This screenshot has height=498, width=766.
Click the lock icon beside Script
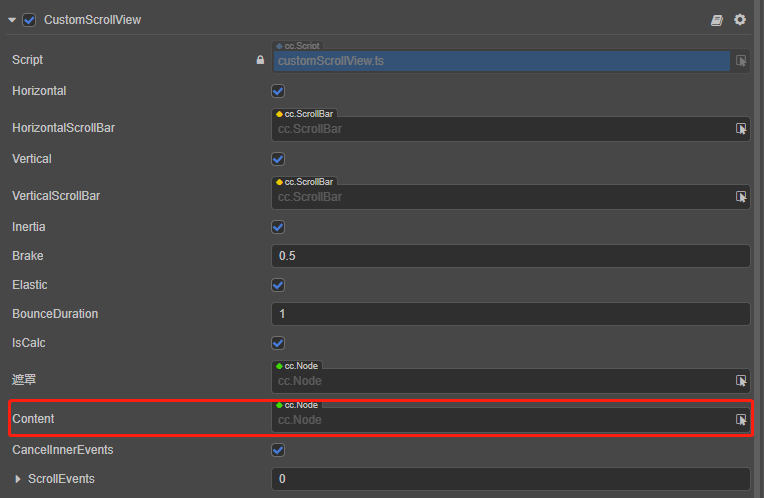[x=261, y=60]
